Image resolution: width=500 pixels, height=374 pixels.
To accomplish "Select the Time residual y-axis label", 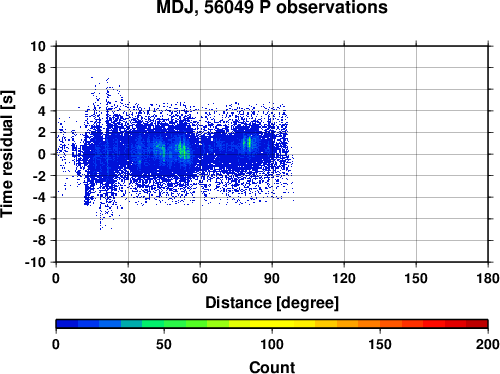I will click(x=7, y=154).
